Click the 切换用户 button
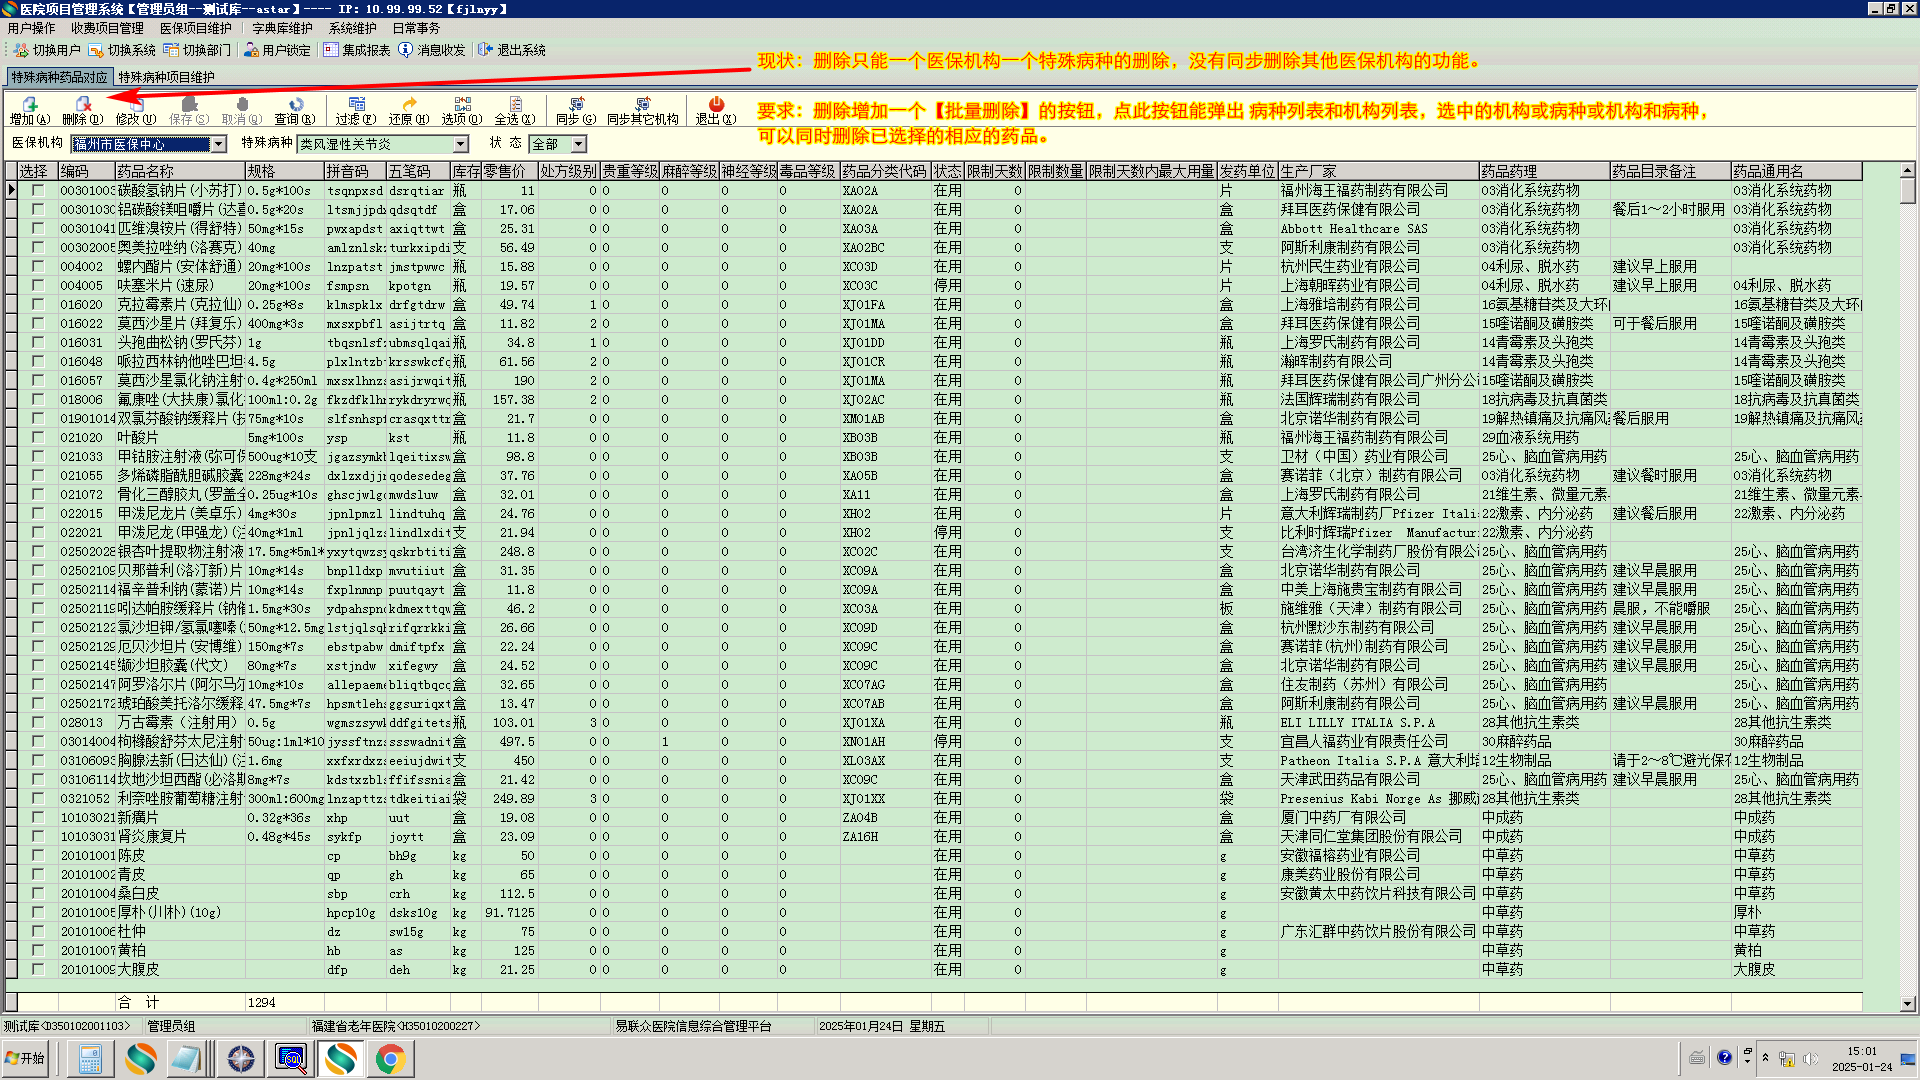Image resolution: width=1920 pixels, height=1080 pixels. pos(46,50)
